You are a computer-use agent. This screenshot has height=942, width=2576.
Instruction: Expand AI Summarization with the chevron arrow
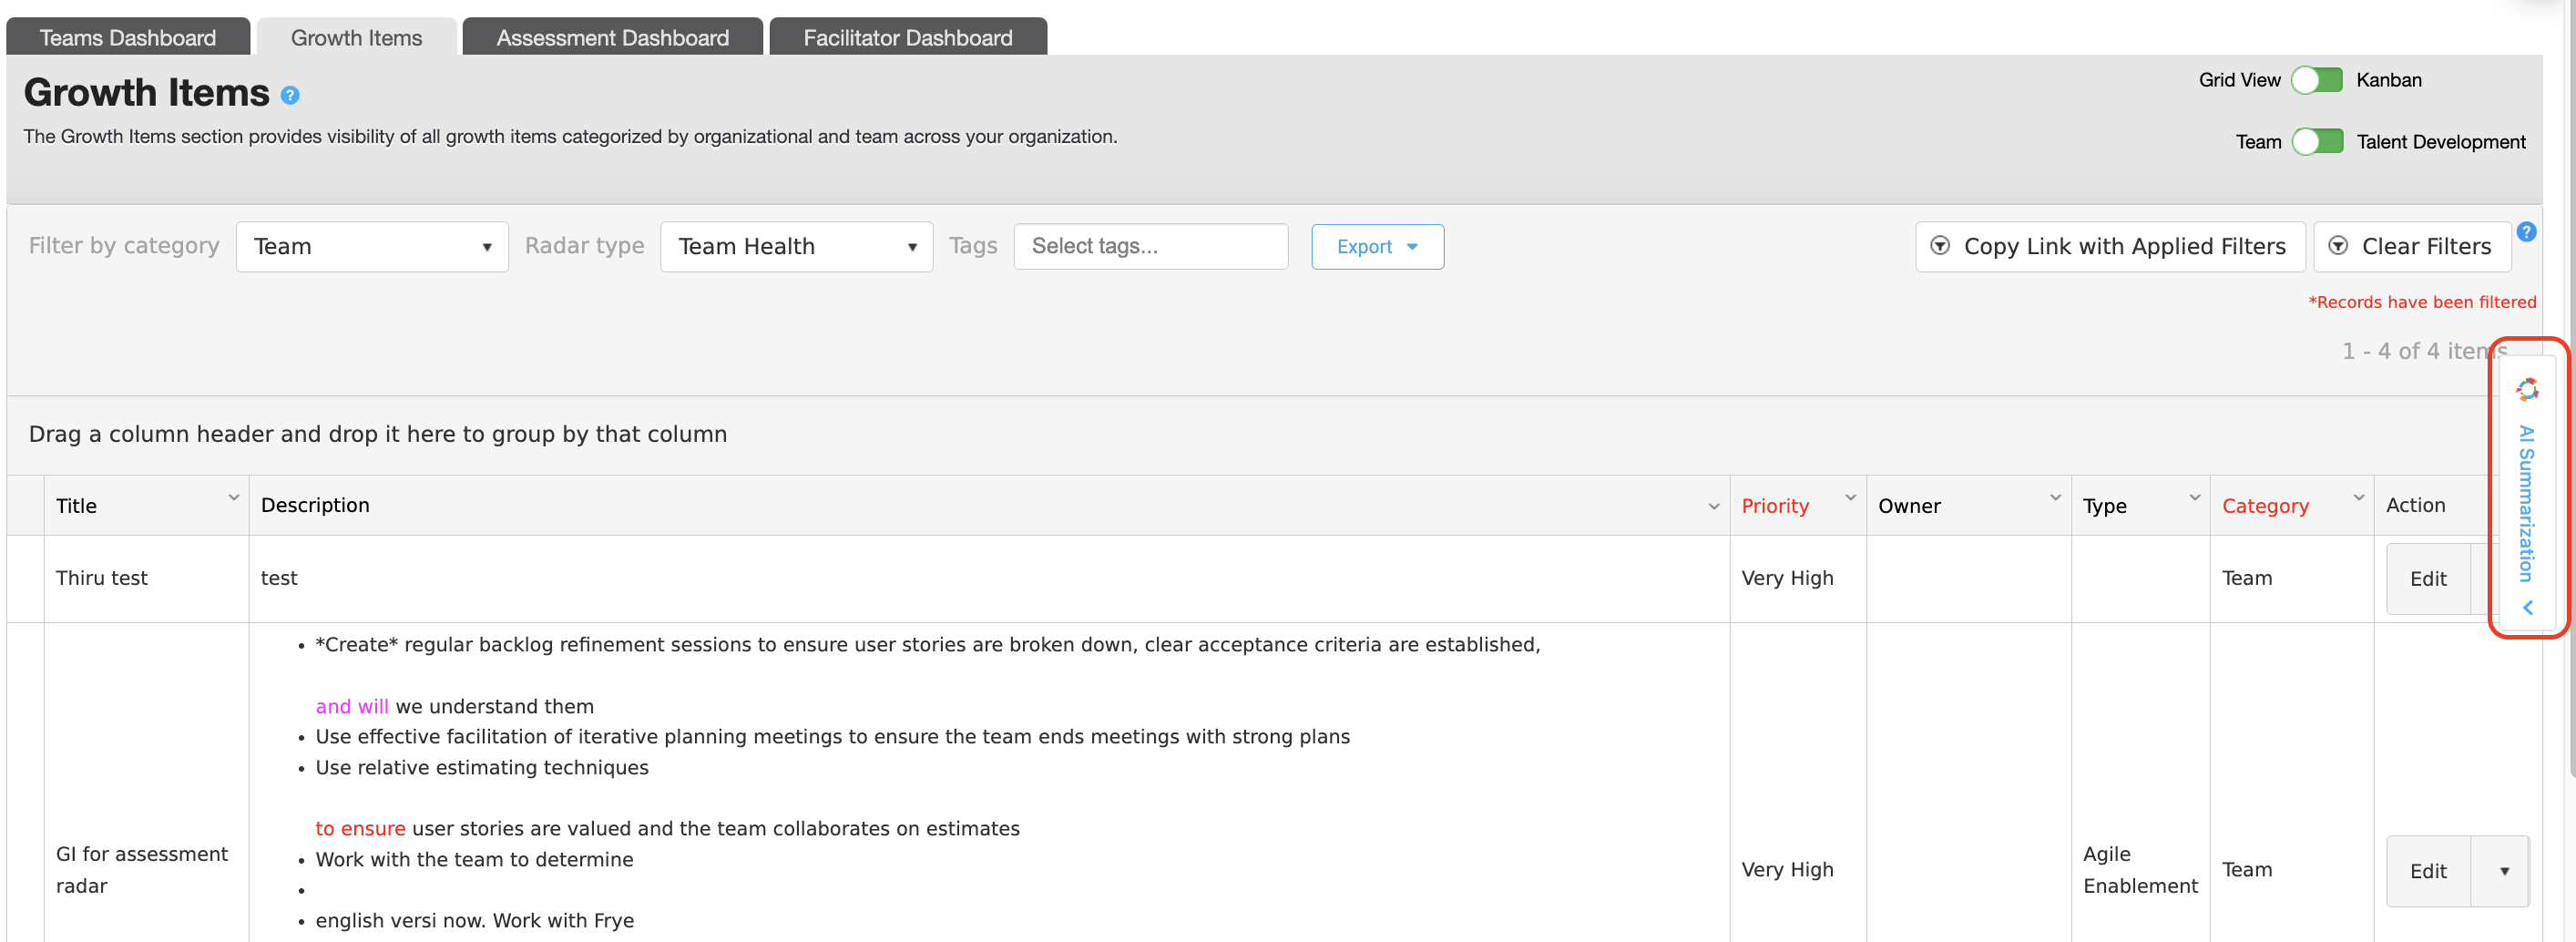point(2527,608)
